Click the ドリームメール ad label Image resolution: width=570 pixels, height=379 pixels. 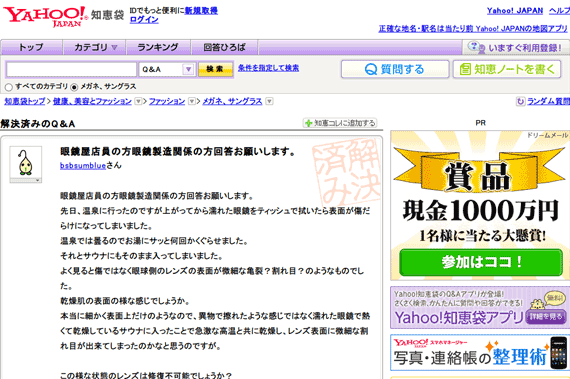[x=547, y=135]
